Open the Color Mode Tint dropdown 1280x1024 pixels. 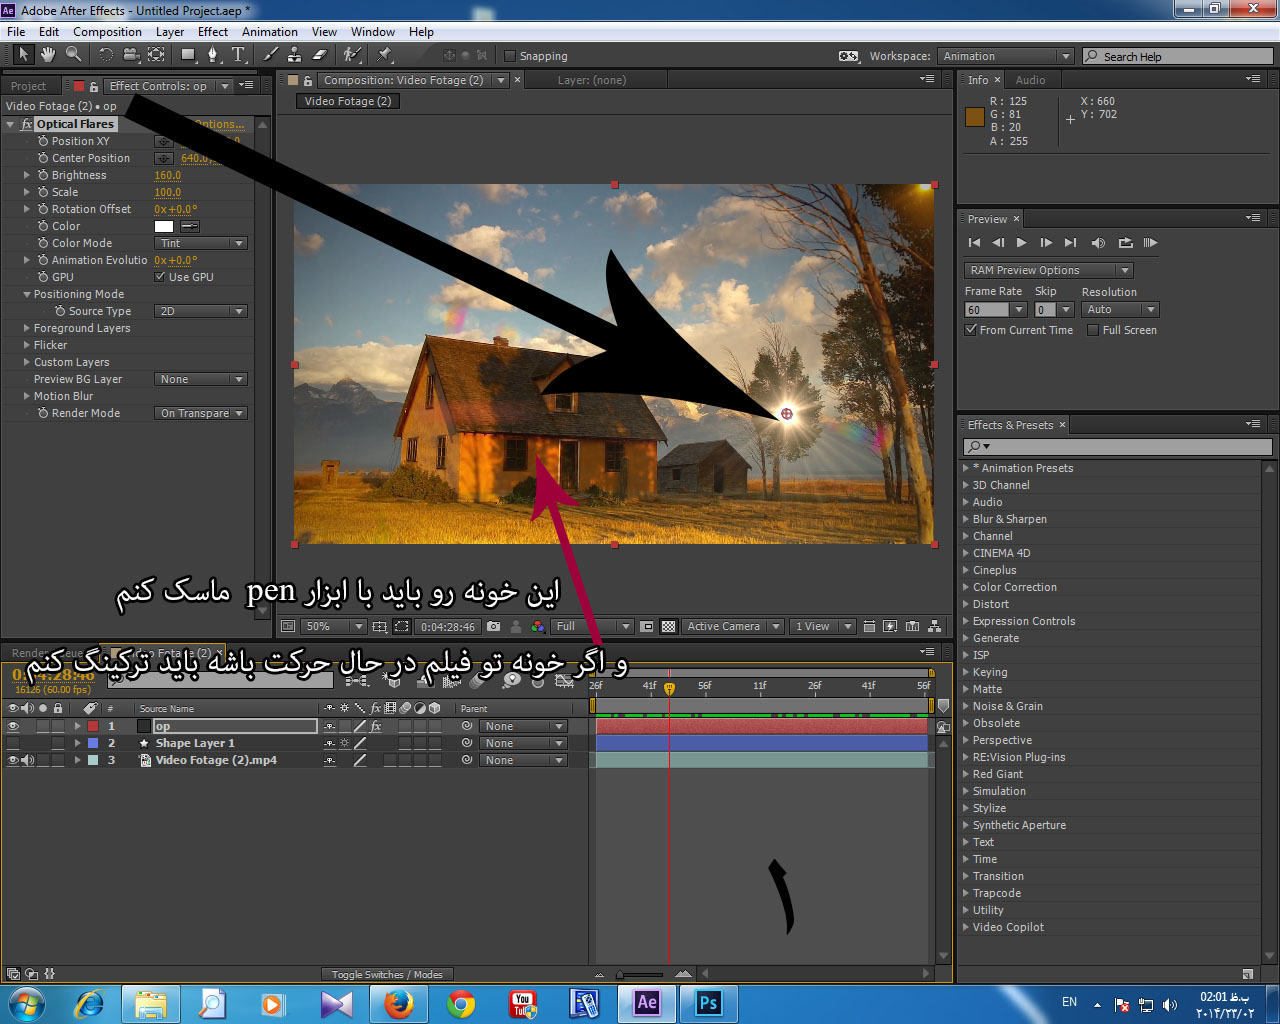coord(202,243)
